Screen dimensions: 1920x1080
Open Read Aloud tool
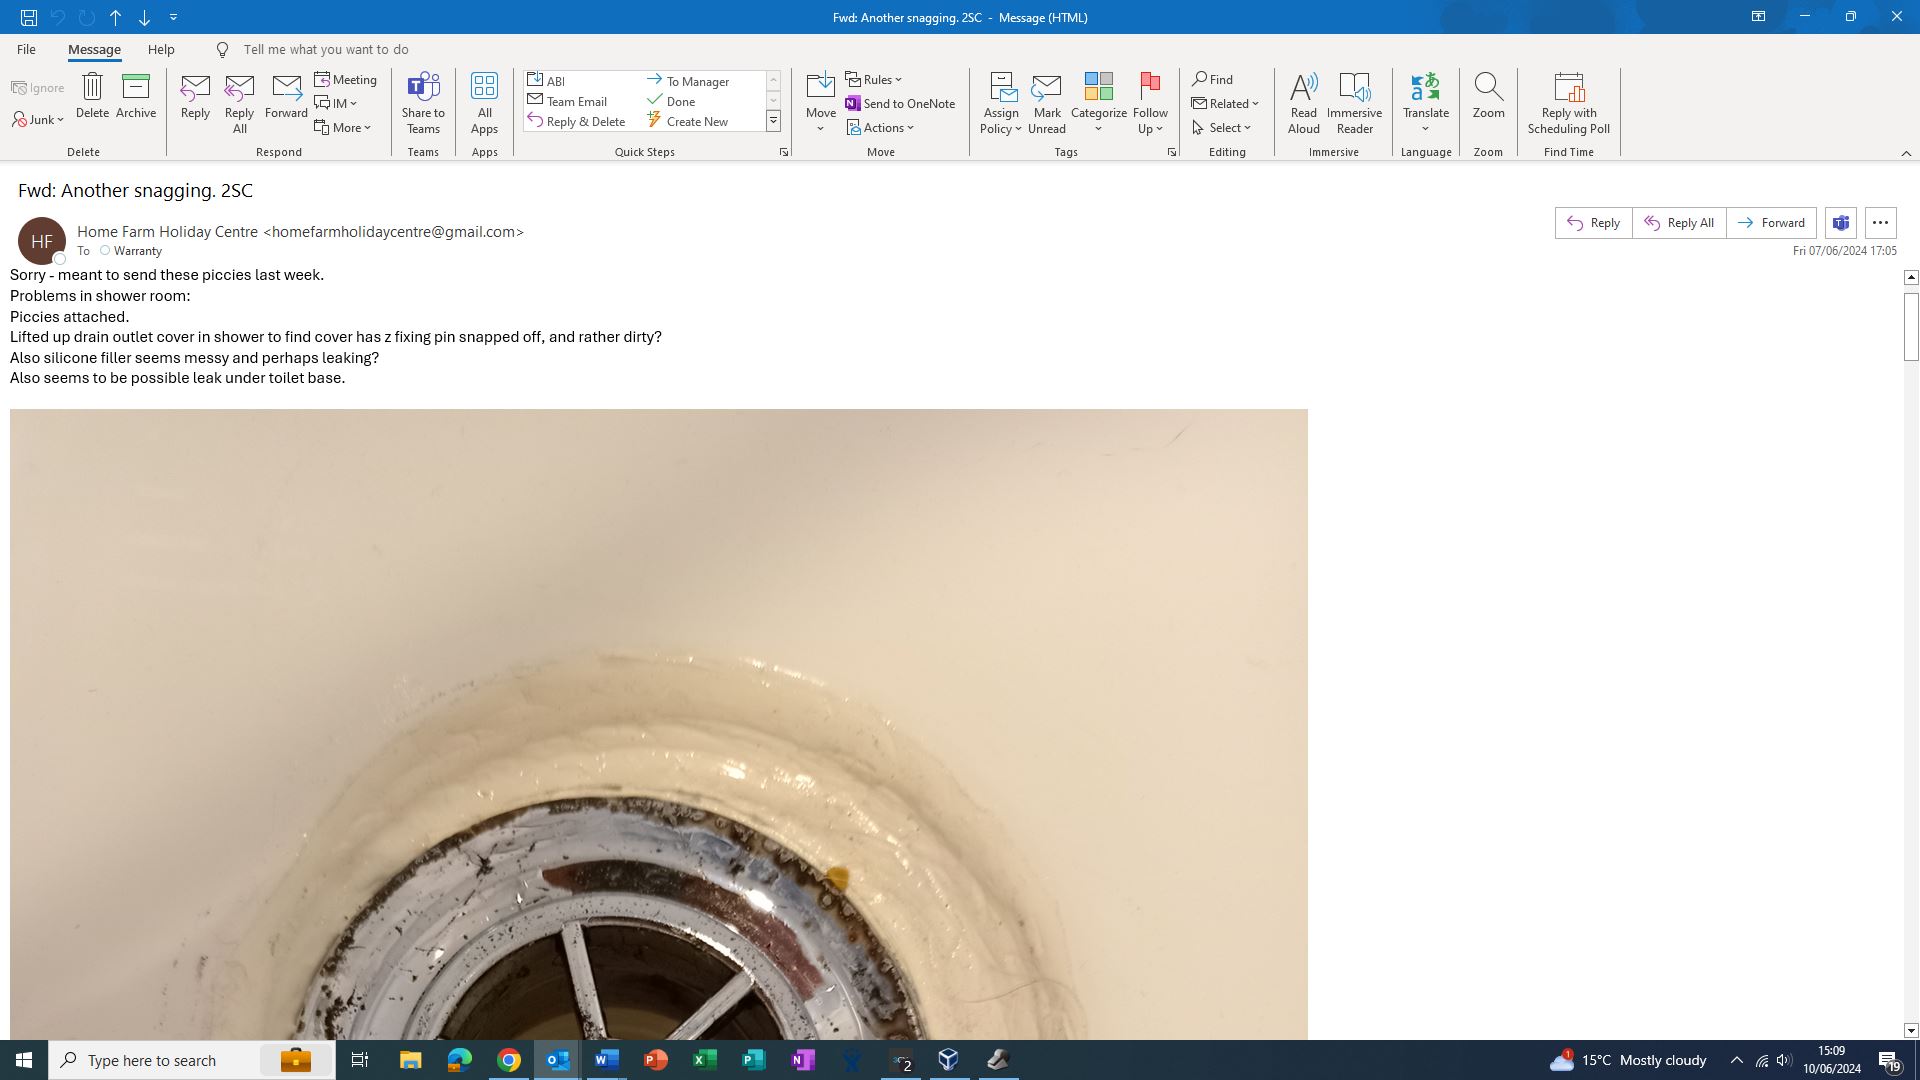(1303, 88)
